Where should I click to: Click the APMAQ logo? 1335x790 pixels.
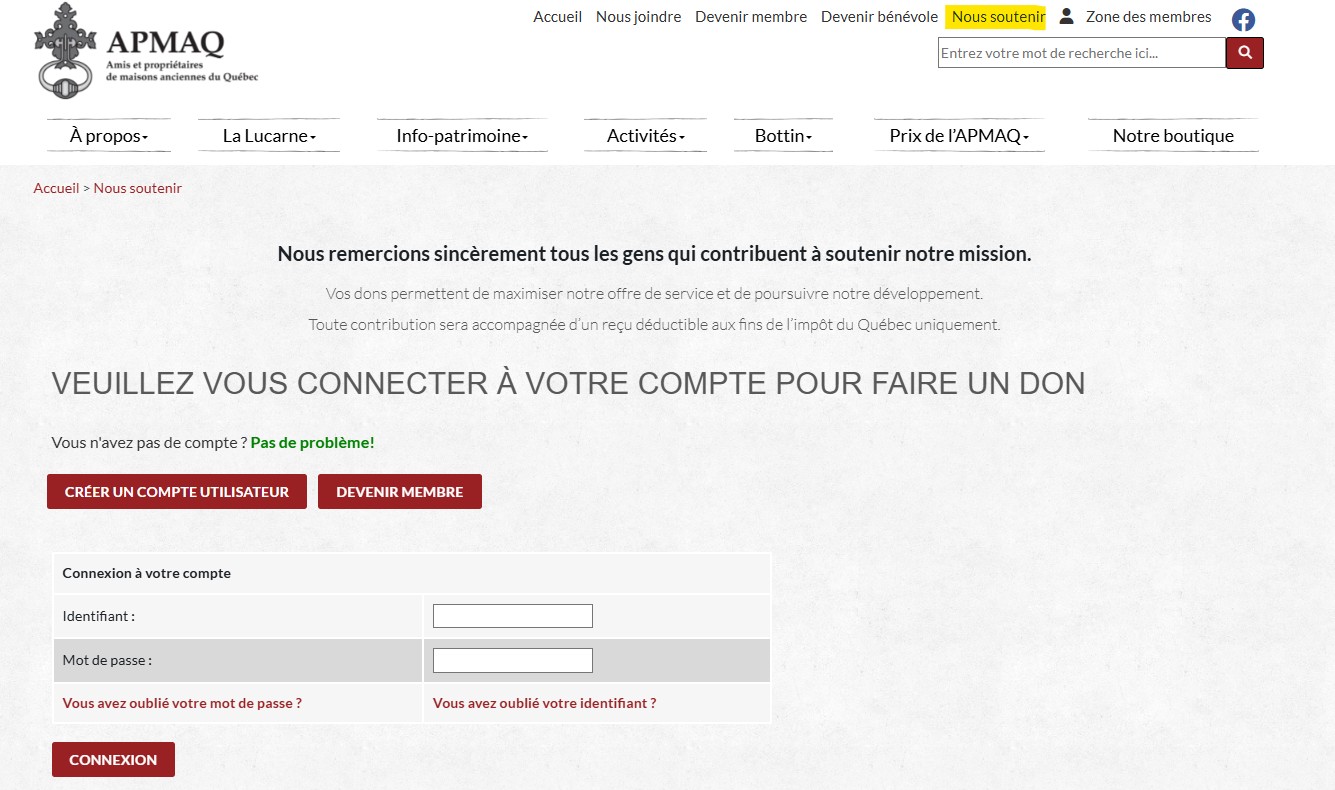pos(145,51)
